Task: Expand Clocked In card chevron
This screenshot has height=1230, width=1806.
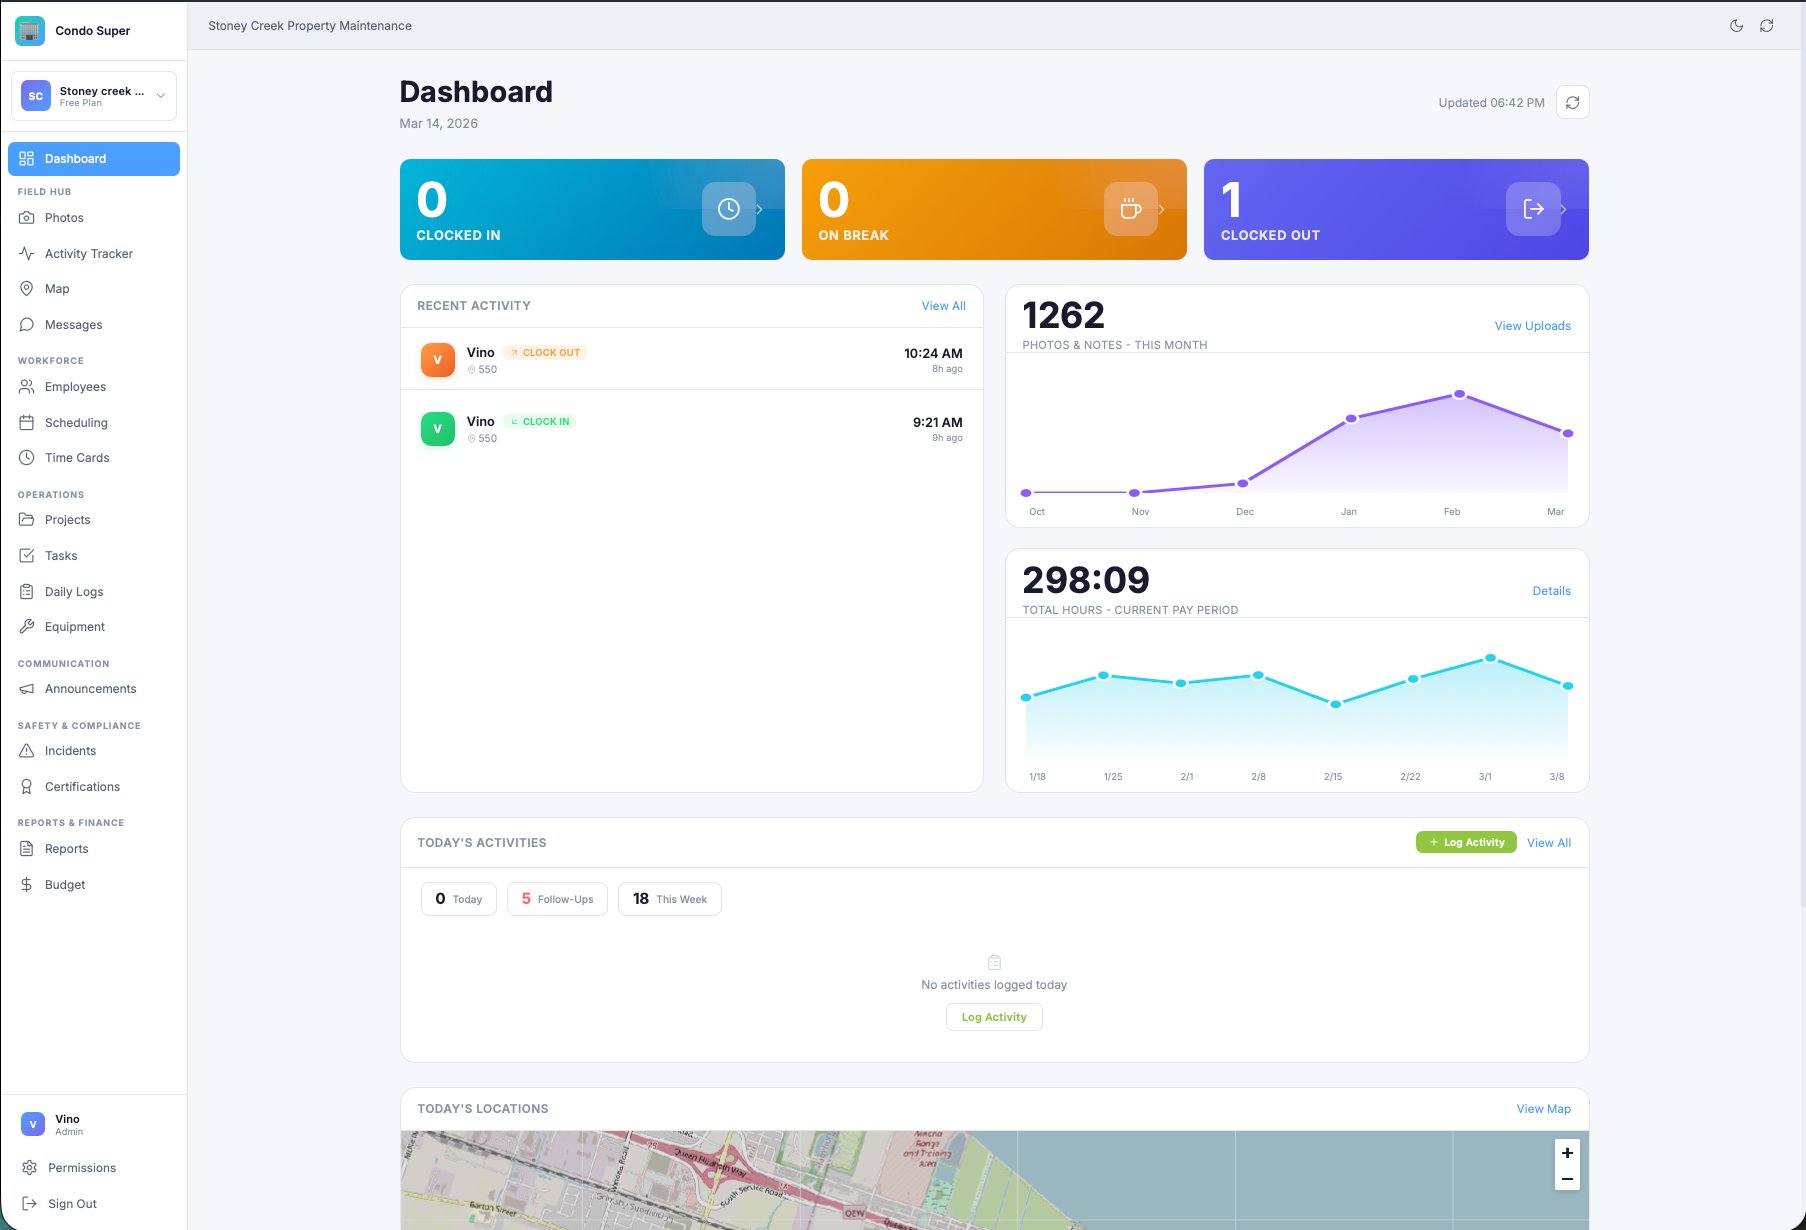Action: (x=760, y=209)
